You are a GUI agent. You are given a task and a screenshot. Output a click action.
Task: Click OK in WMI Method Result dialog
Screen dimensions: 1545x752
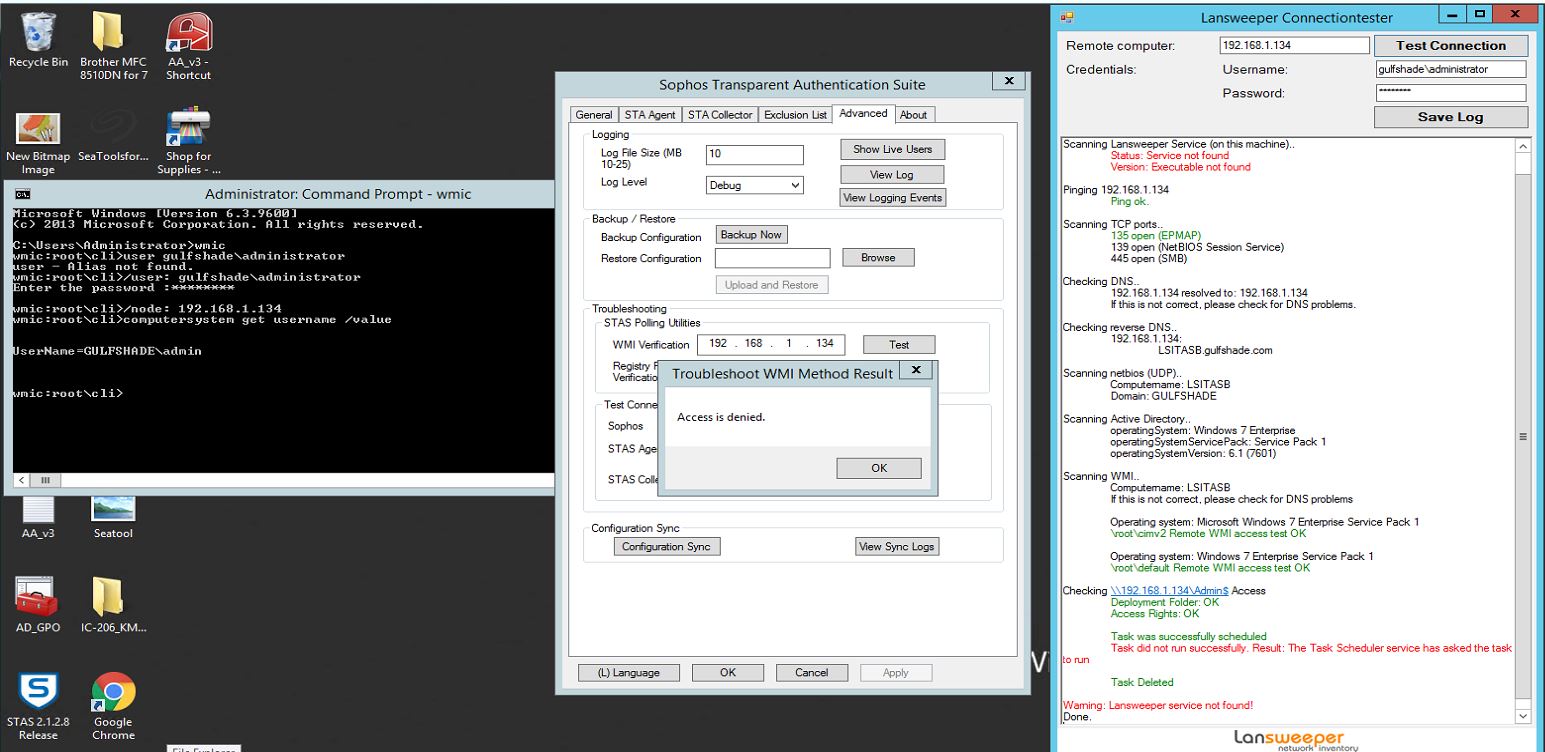point(879,468)
